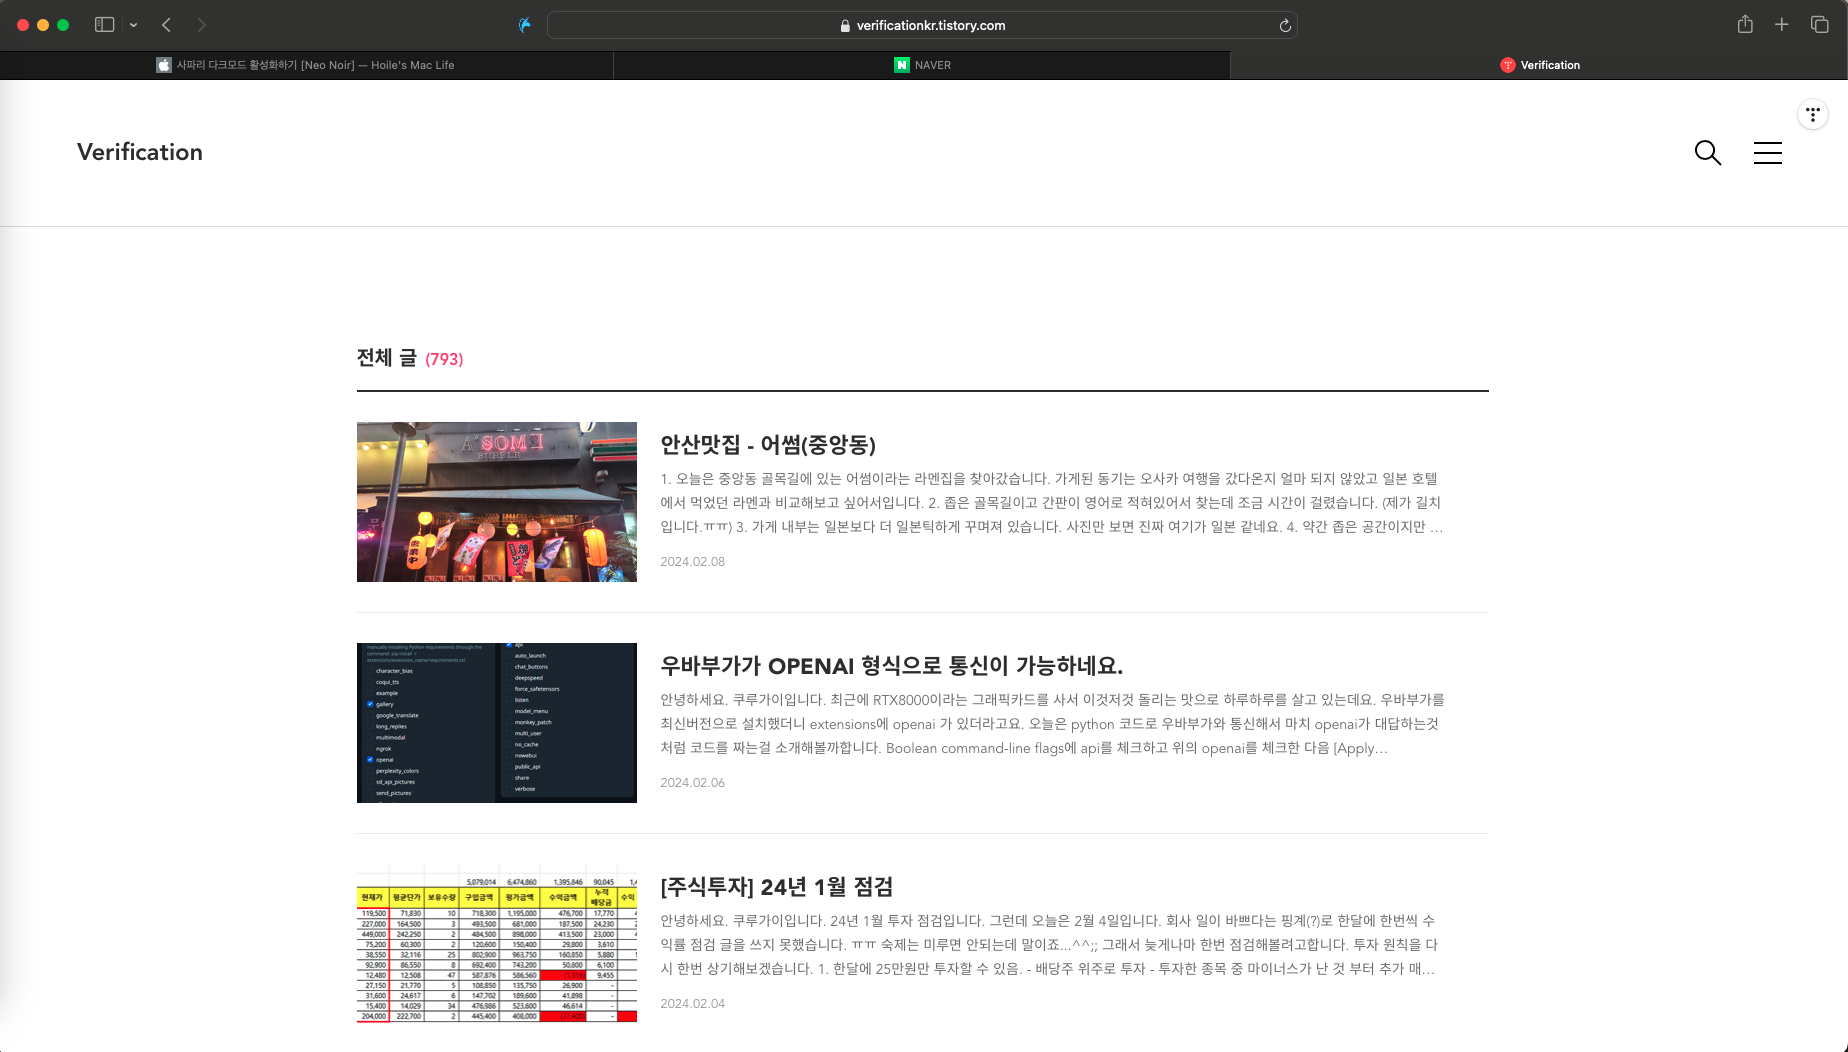
Task: Click the extensions checklist screenshot thumbnail
Action: (497, 723)
